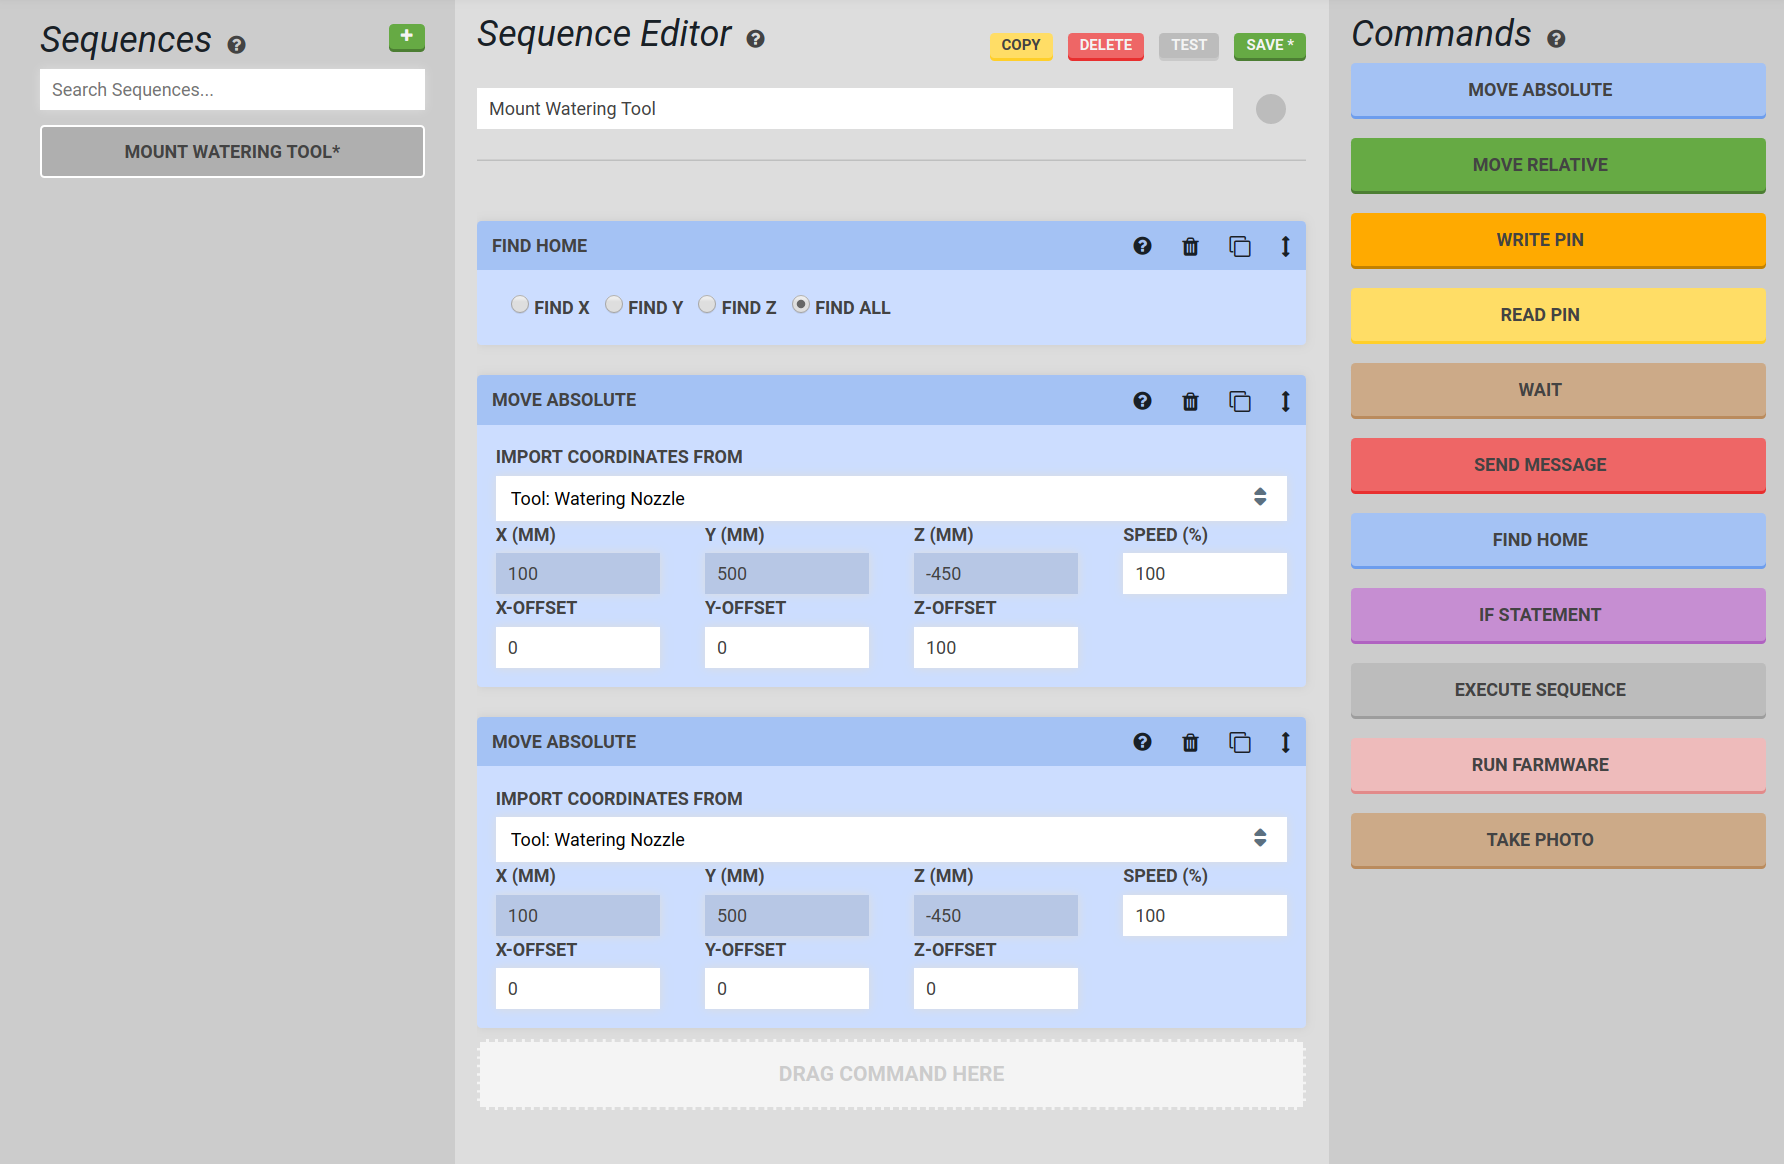Click the Write Pin command

(1557, 240)
